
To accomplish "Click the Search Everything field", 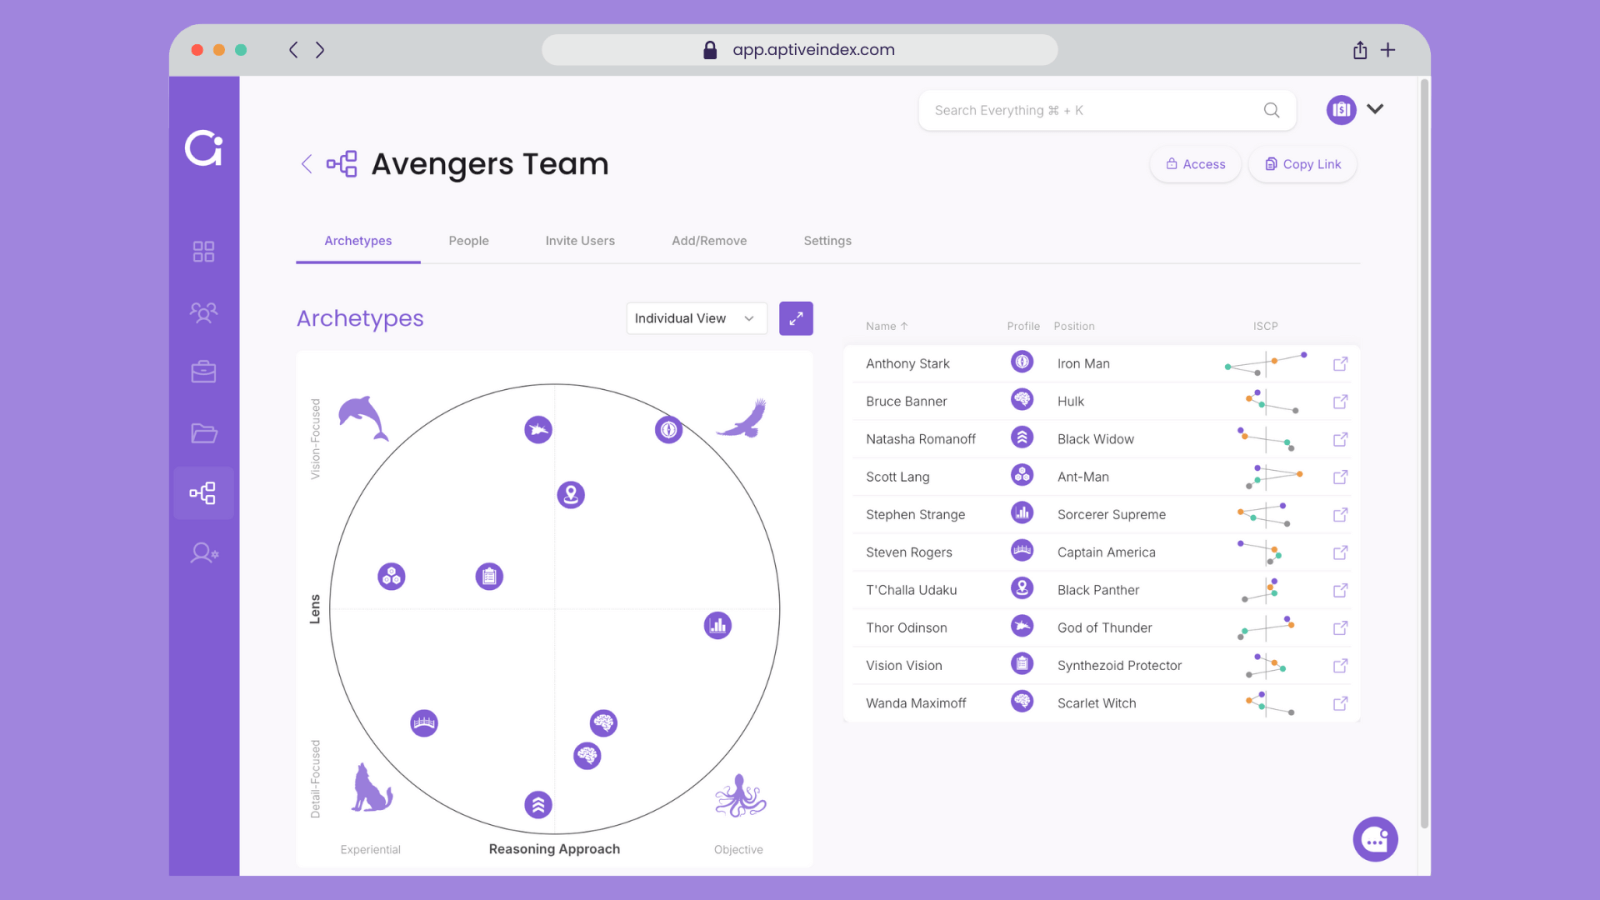I will click(1095, 110).
